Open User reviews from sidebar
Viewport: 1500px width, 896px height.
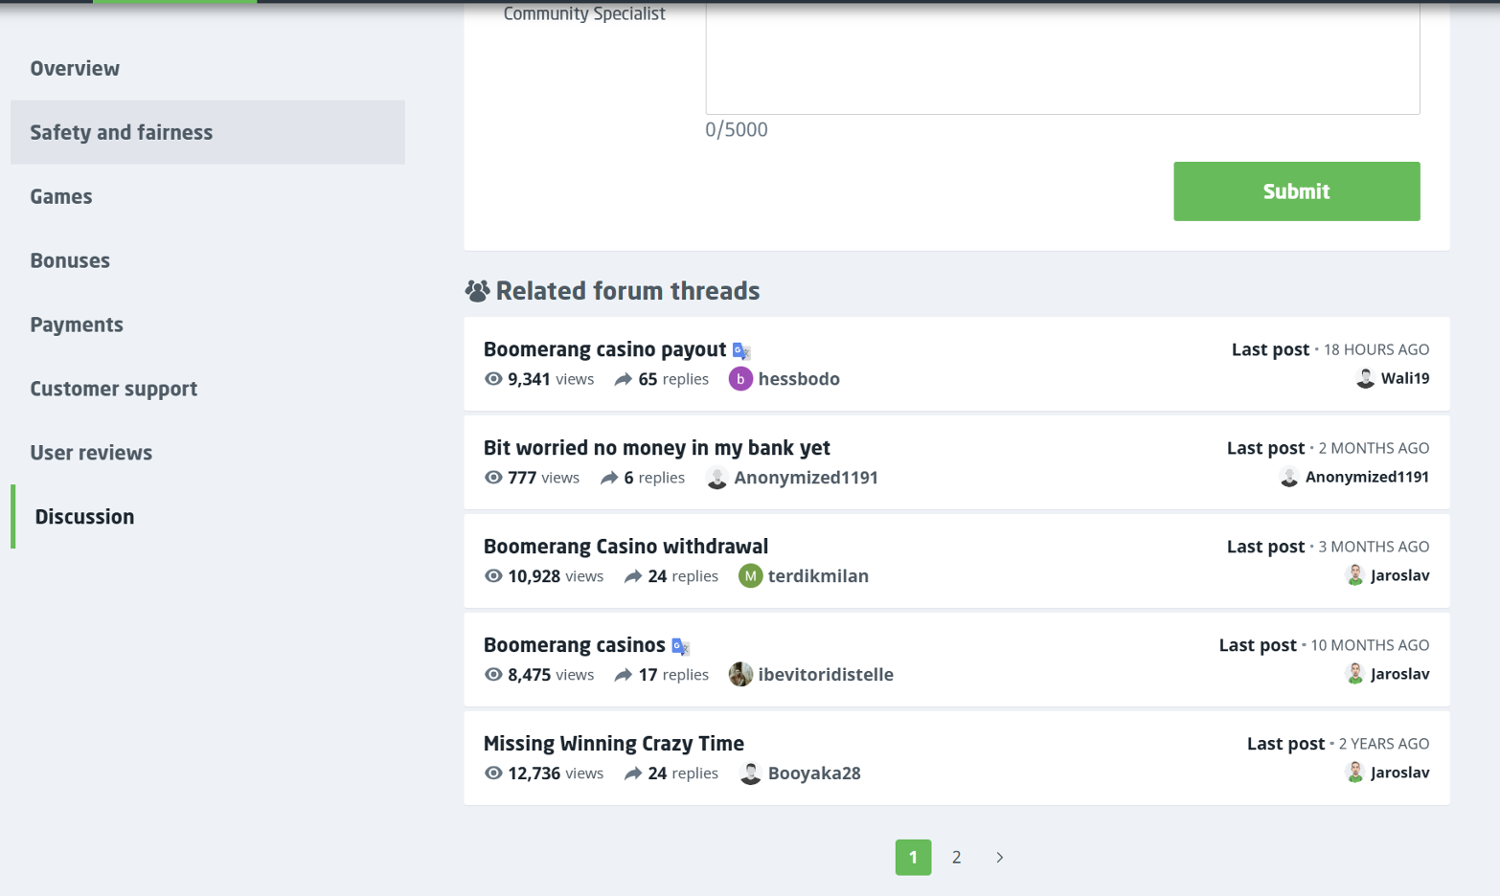coord(91,452)
